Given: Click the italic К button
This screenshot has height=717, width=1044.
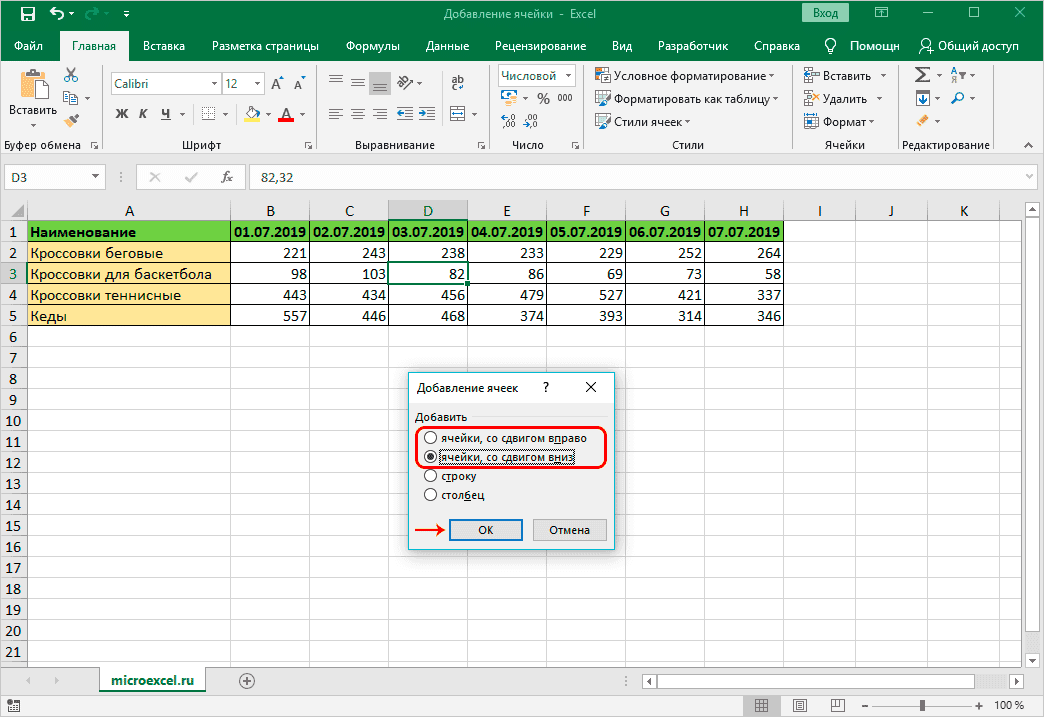Looking at the screenshot, I should coord(145,114).
